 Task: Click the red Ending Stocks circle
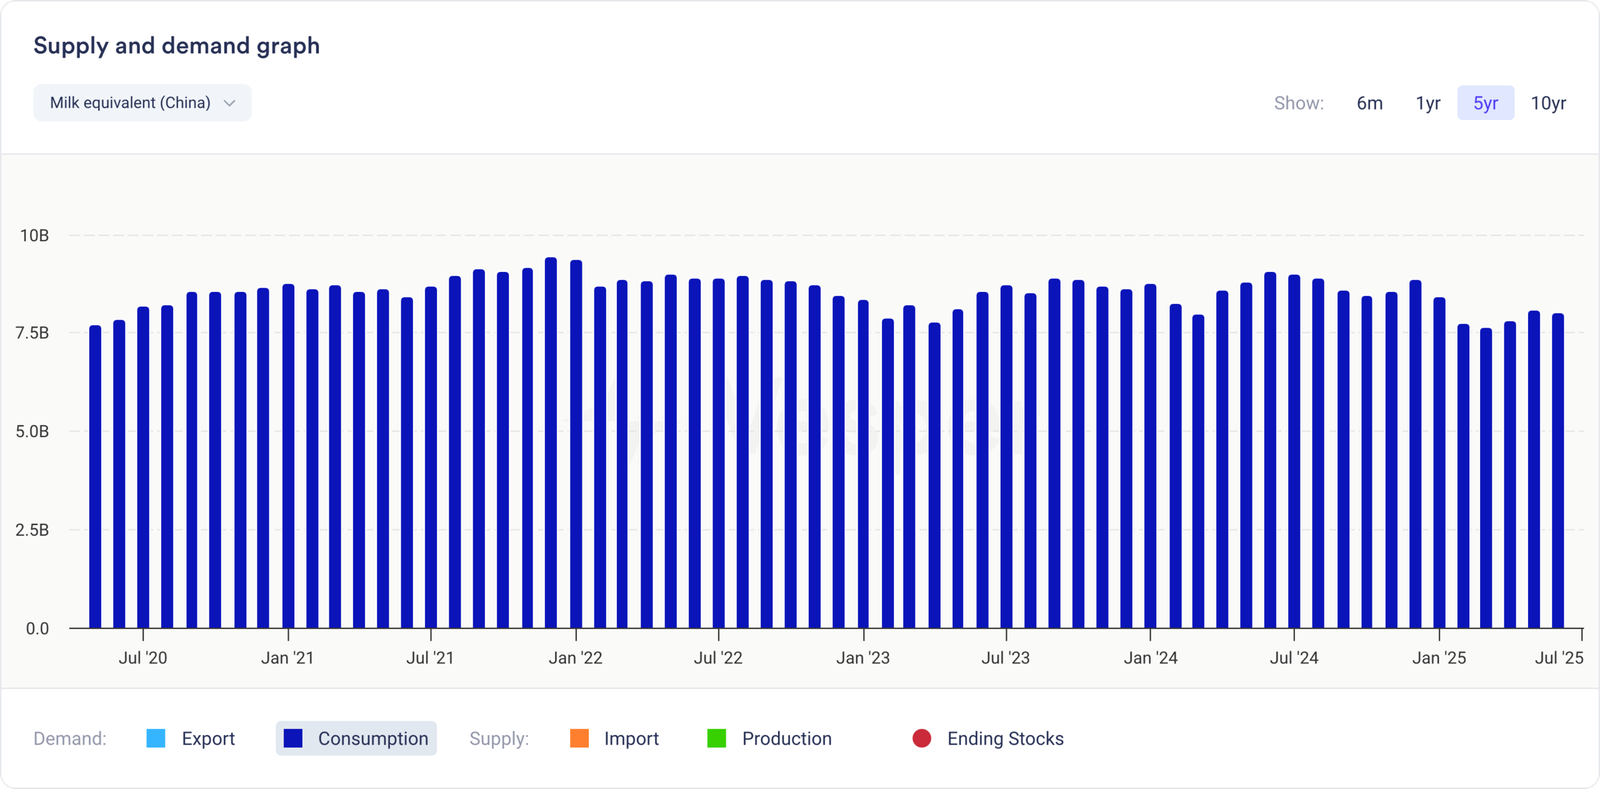click(922, 738)
